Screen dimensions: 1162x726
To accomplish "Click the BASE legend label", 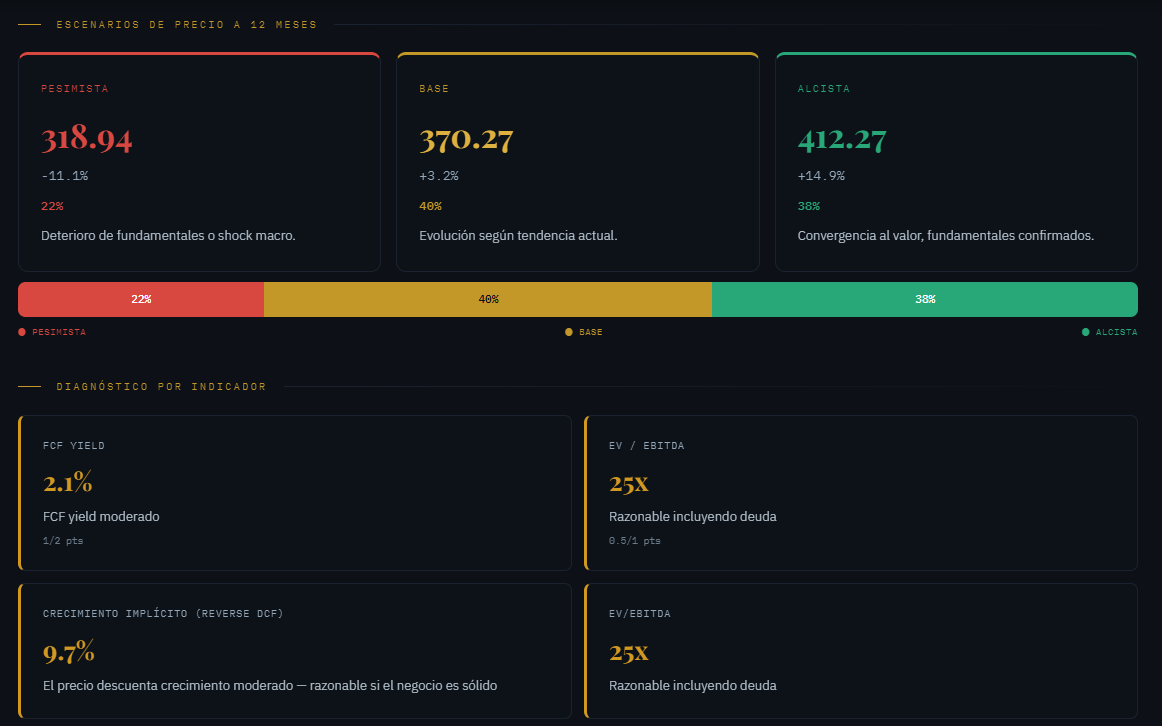I will pyautogui.click(x=591, y=332).
